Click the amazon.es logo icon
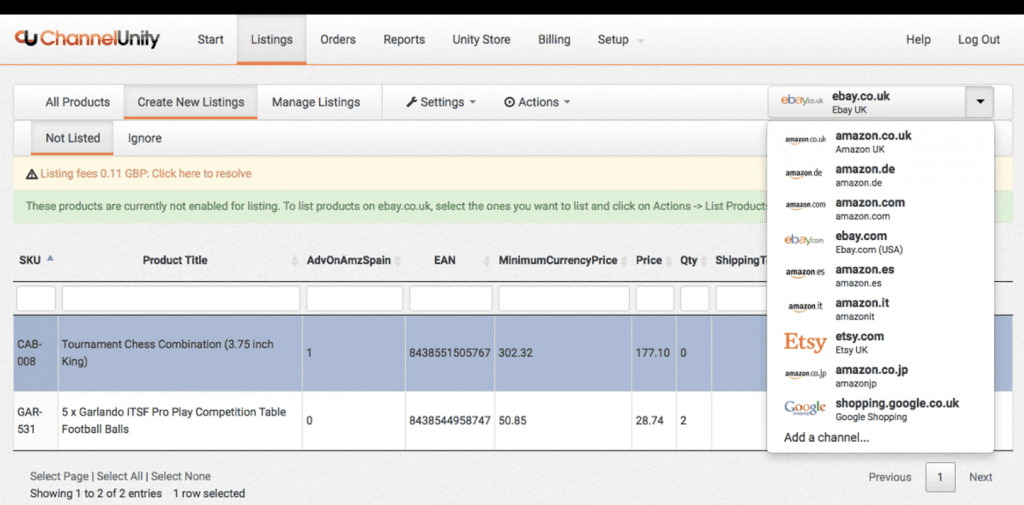 [803, 274]
